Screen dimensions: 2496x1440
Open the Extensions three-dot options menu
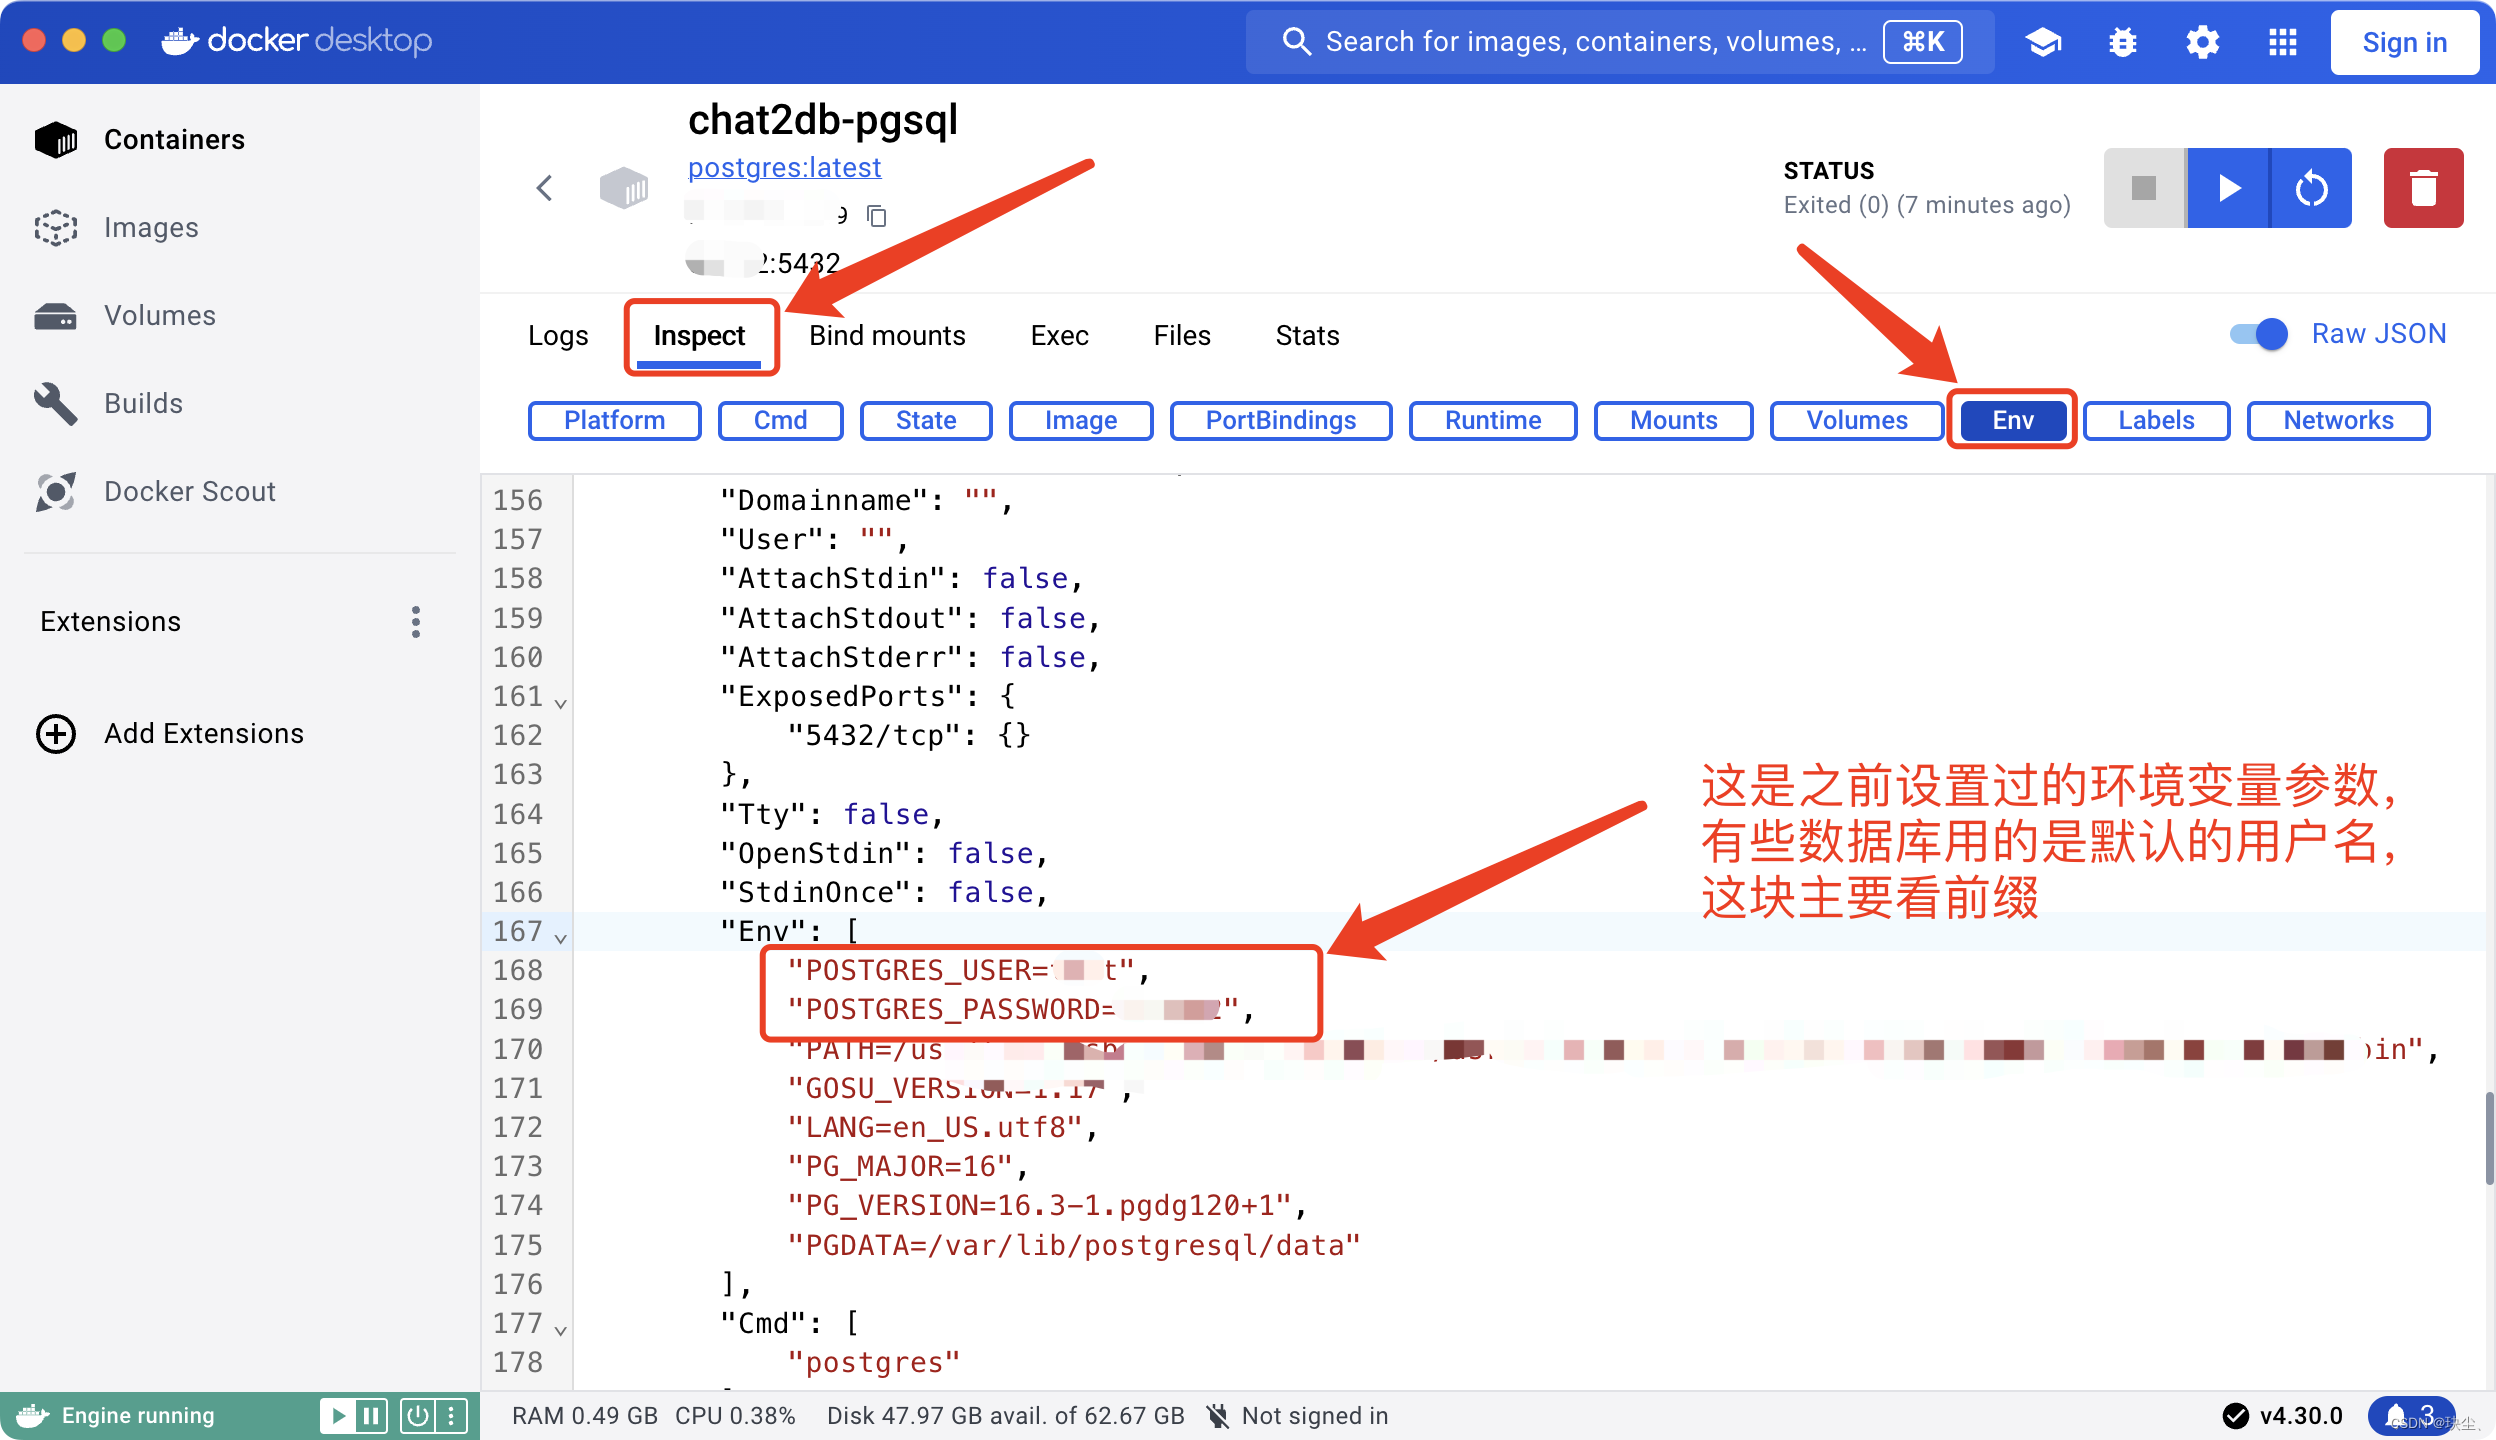coord(416,622)
